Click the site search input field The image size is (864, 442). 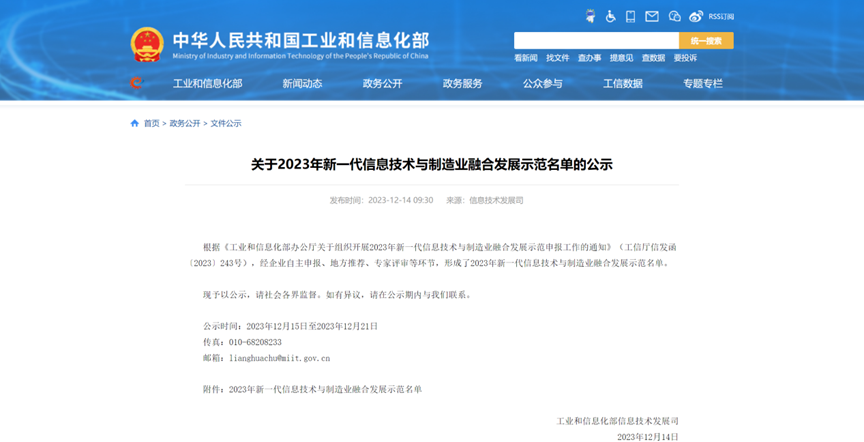[x=596, y=41]
